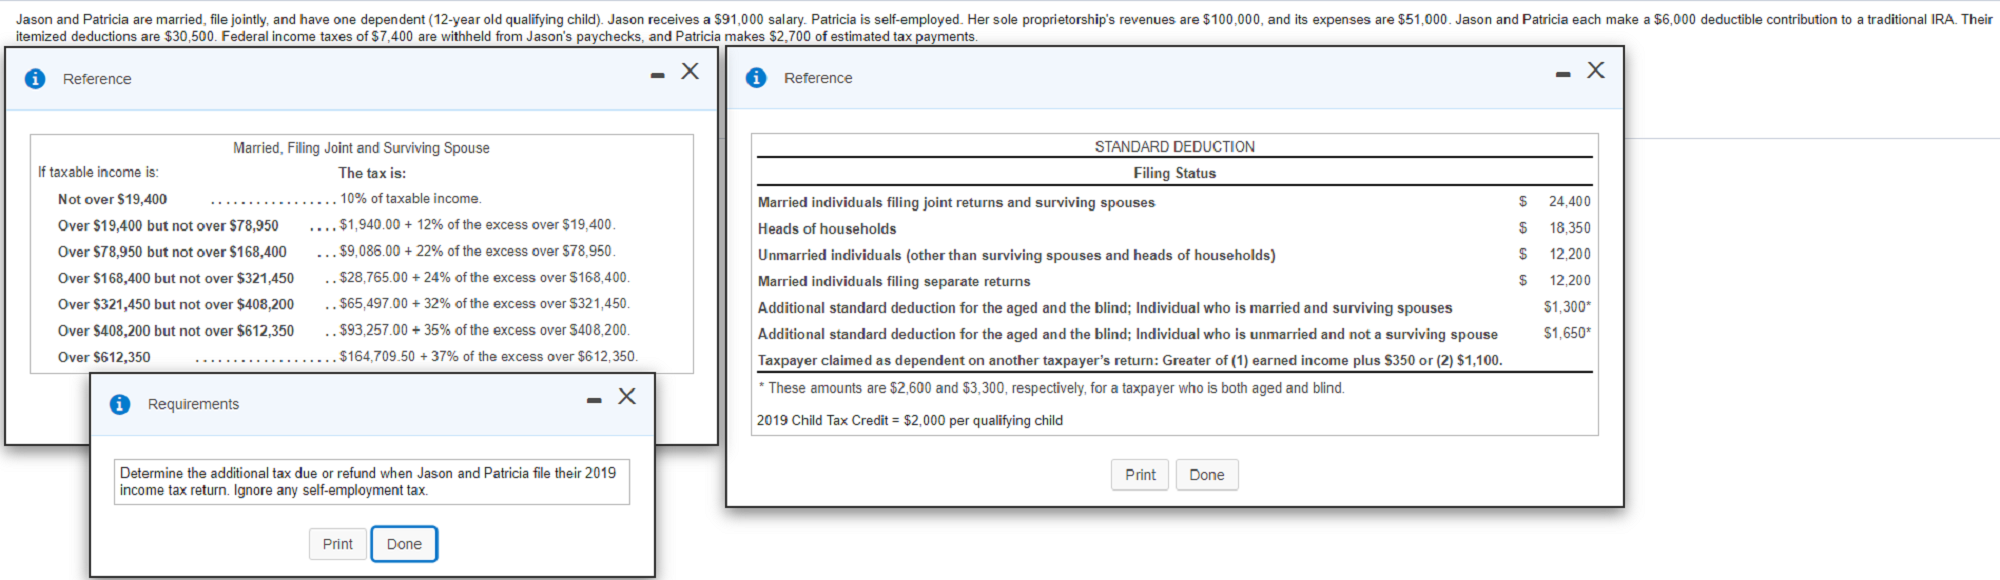Minimize the tax table Reference window
2000x580 pixels.
(x=657, y=75)
